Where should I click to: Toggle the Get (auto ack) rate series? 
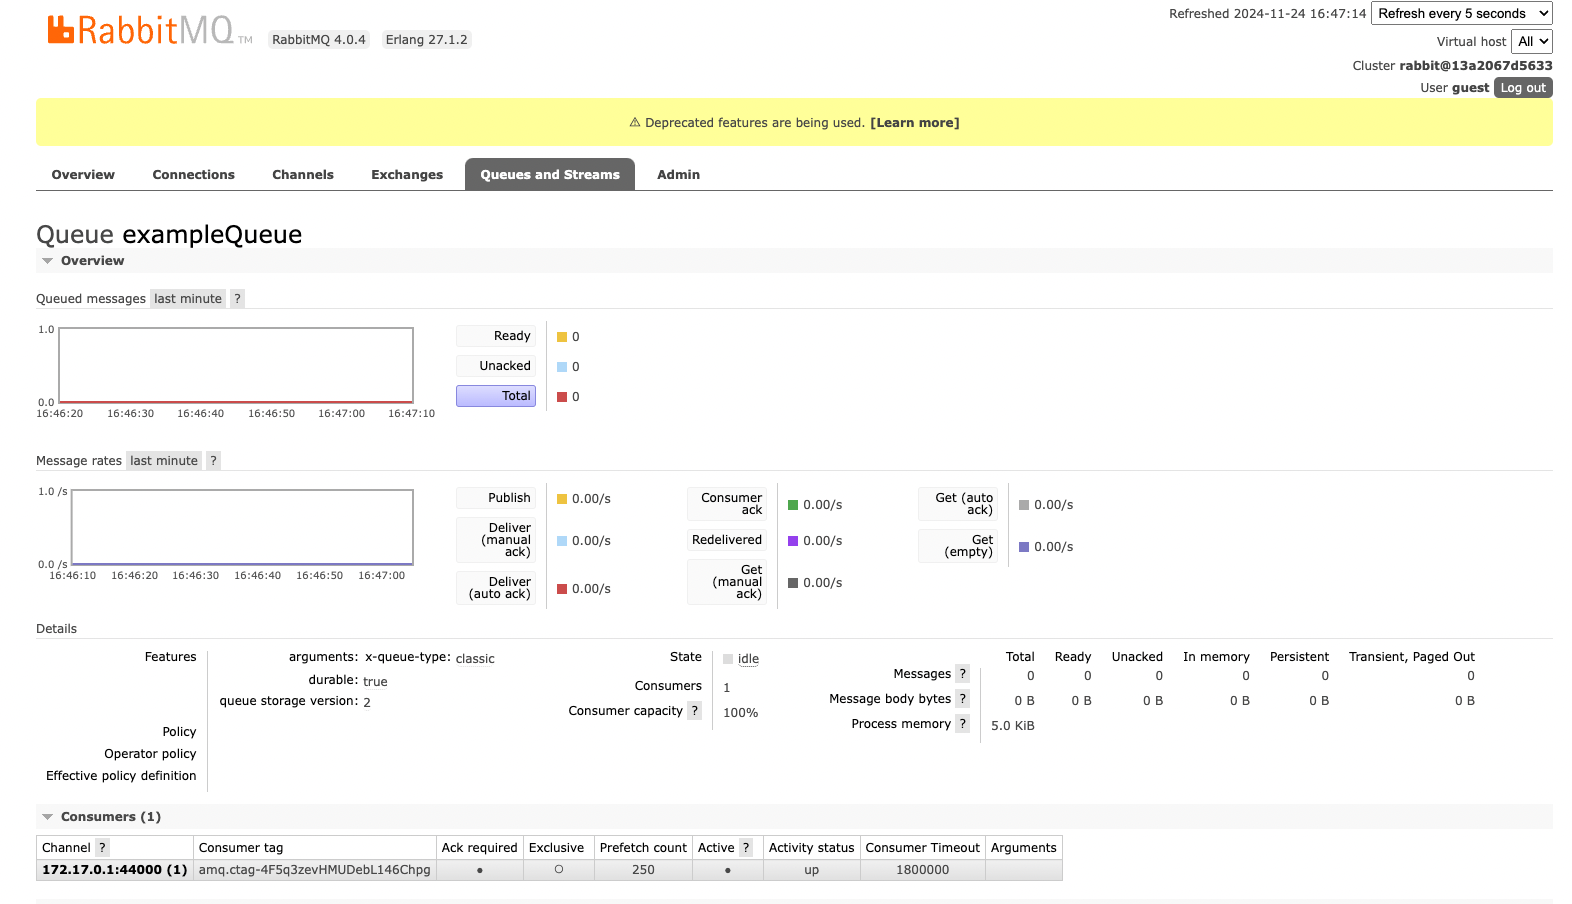(x=958, y=504)
